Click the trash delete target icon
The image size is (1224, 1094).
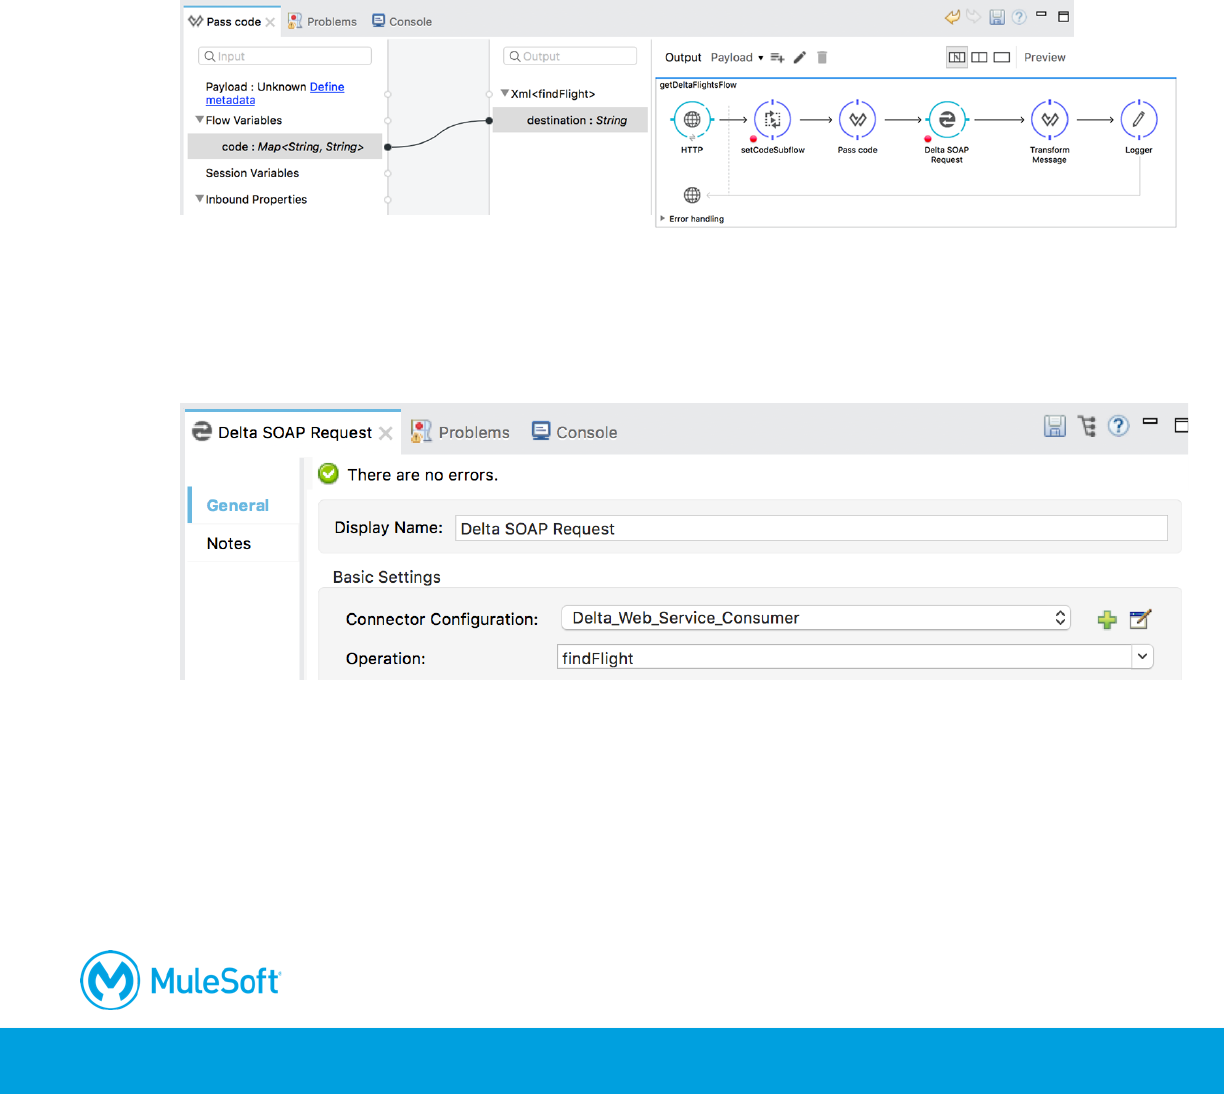(822, 58)
